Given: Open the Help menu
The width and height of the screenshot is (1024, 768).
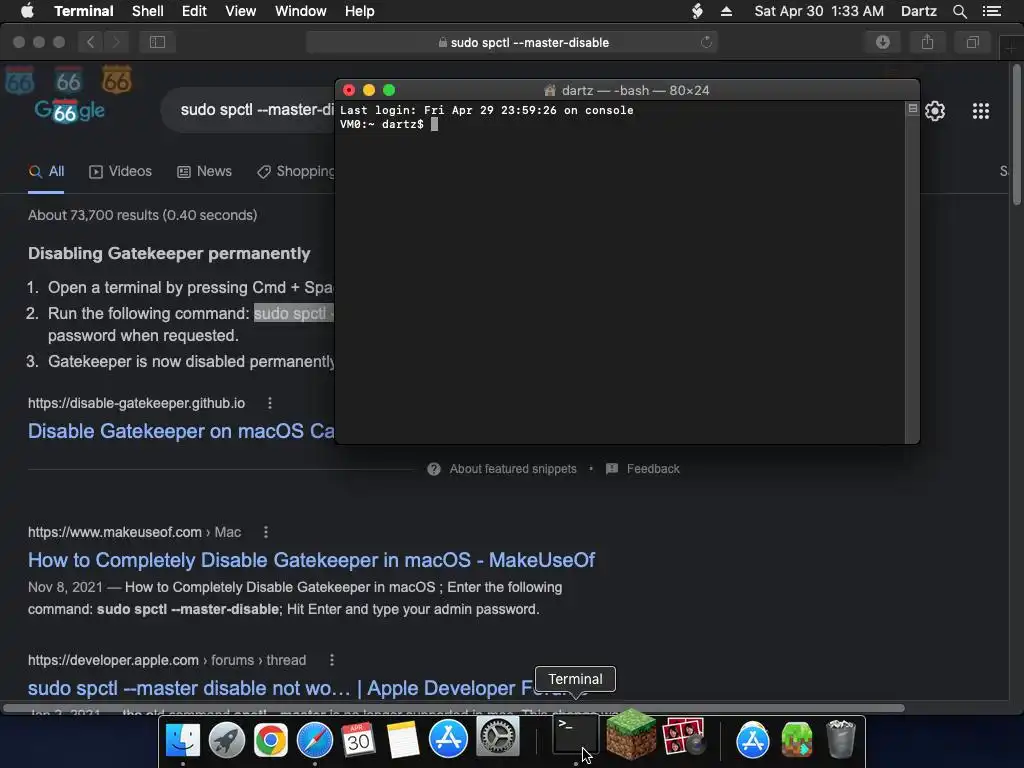Looking at the screenshot, I should (x=359, y=11).
